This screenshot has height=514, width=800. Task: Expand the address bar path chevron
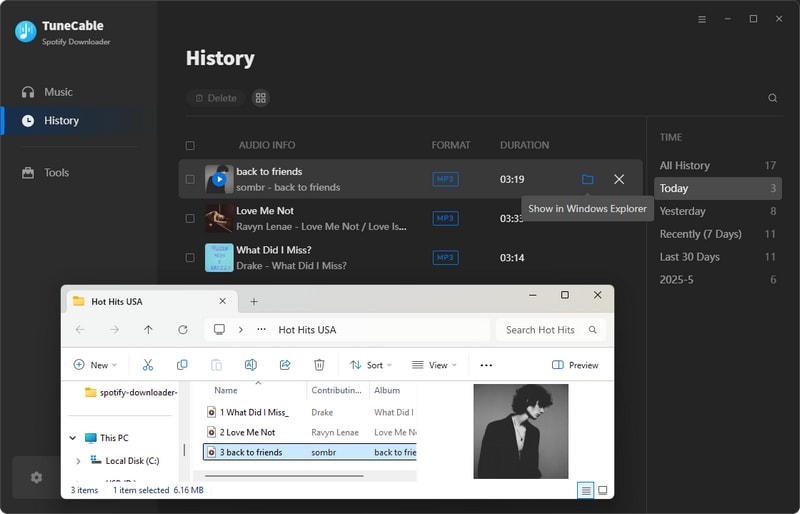pyautogui.click(x=240, y=330)
